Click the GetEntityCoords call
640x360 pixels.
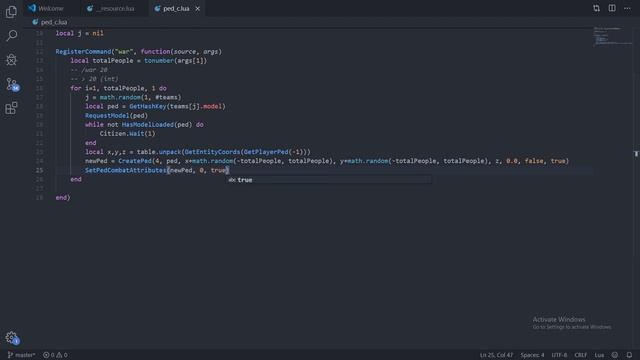point(212,152)
